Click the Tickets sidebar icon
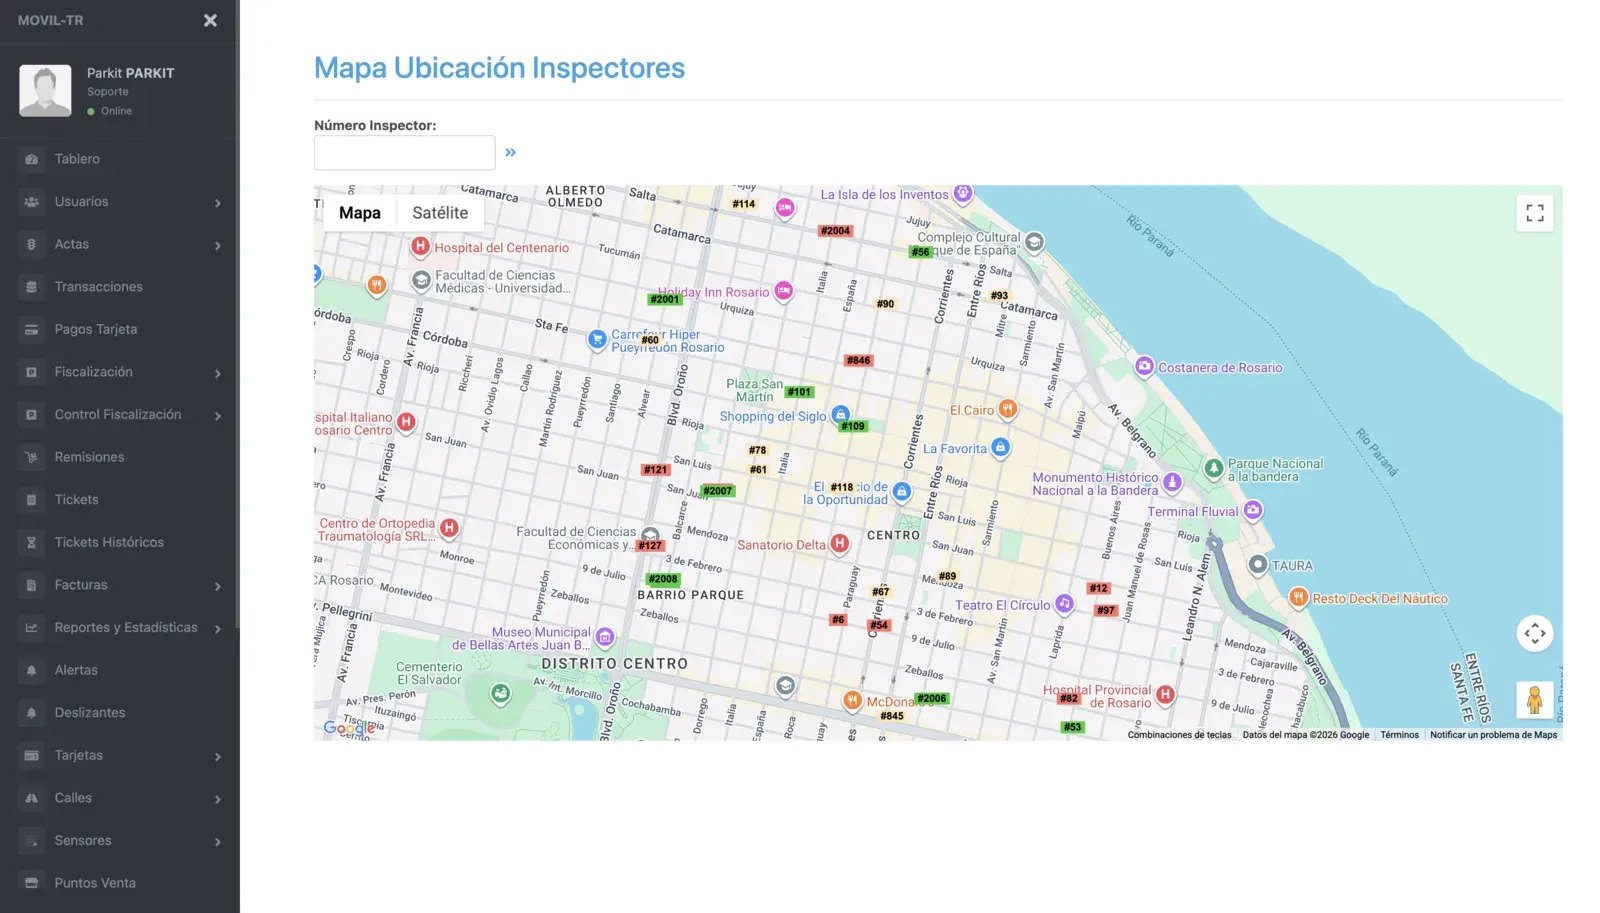Image resolution: width=1600 pixels, height=913 pixels. coord(31,500)
